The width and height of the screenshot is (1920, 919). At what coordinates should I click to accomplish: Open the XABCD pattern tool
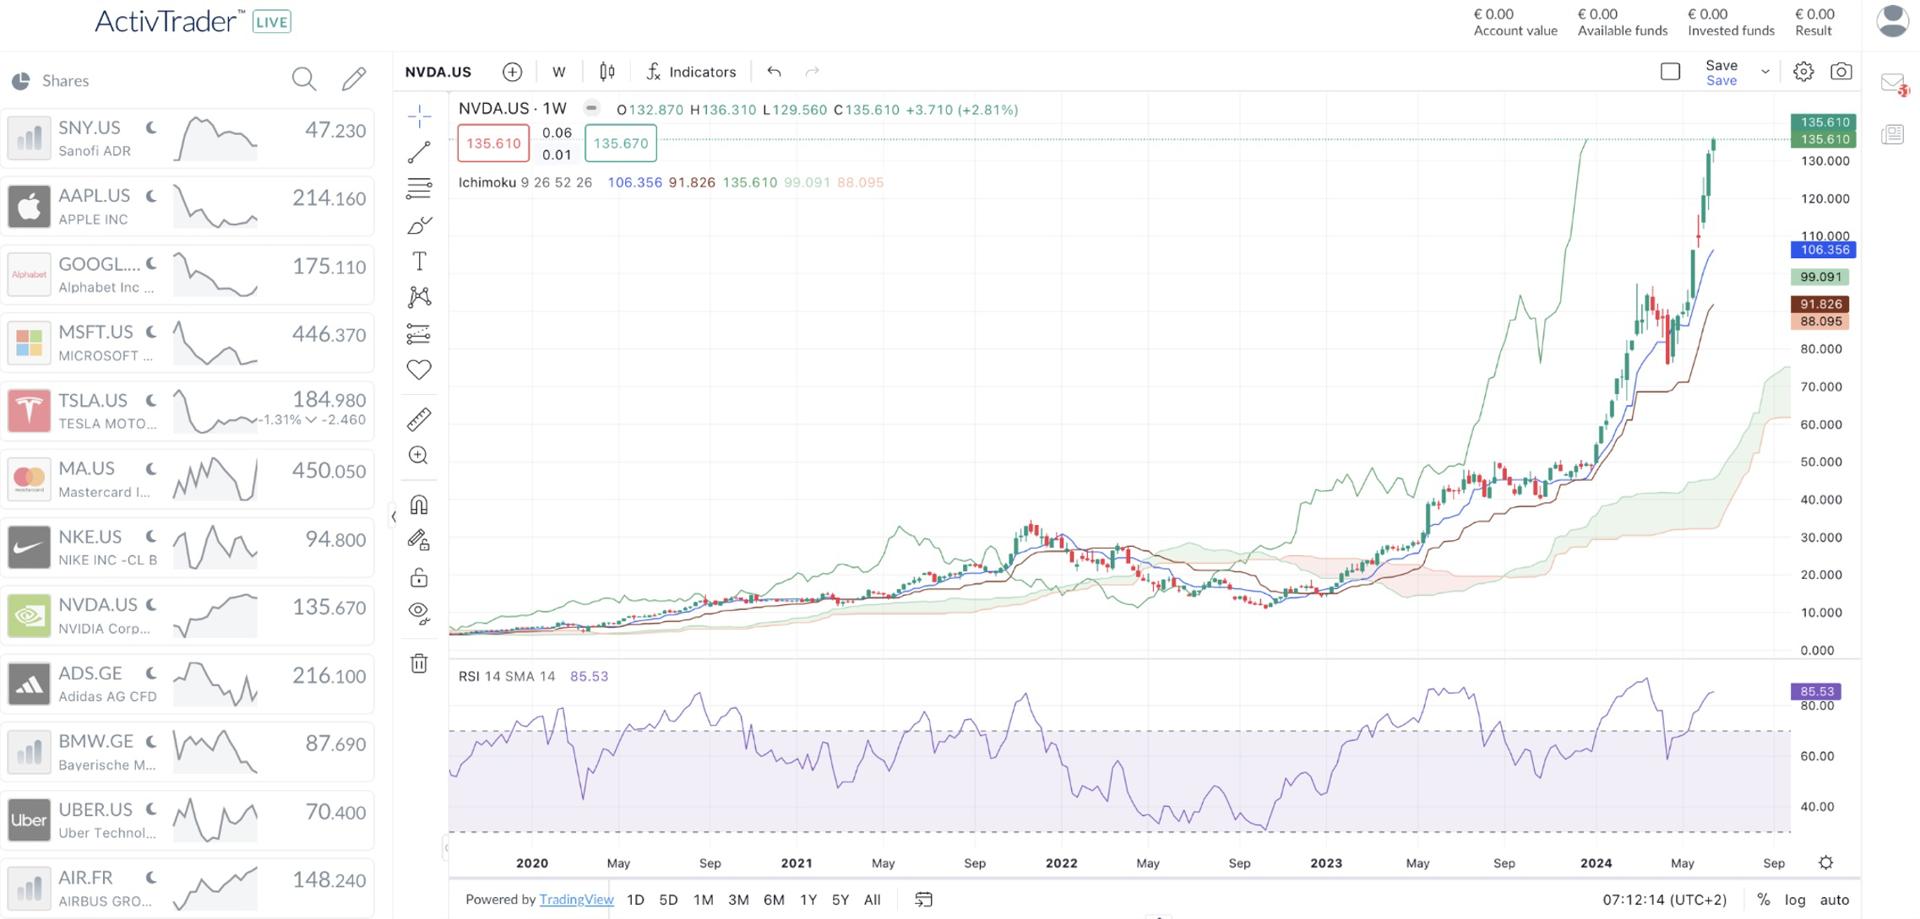tap(419, 297)
